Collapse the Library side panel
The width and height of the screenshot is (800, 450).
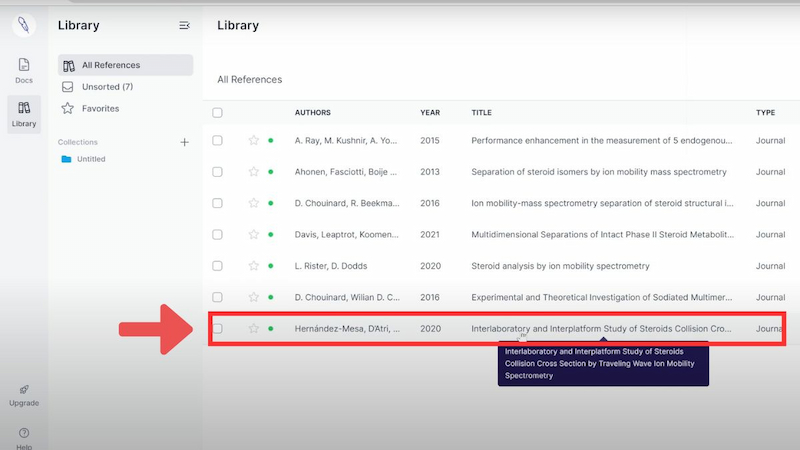point(184,25)
